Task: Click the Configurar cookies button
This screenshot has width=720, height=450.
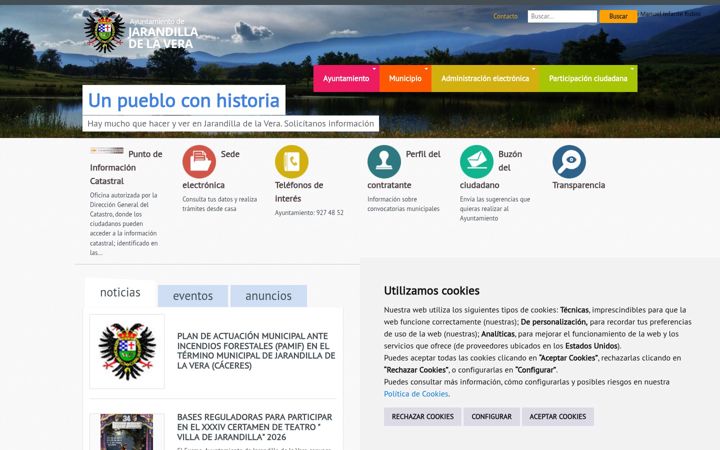Action: (x=491, y=416)
